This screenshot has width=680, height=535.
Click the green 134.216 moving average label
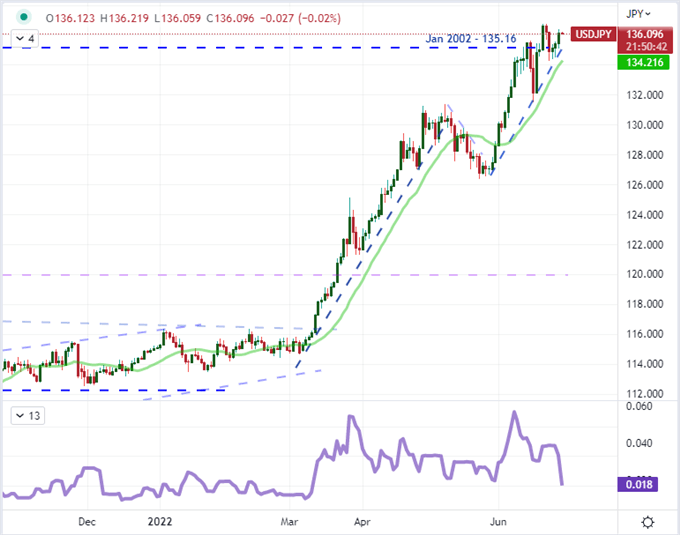point(644,62)
